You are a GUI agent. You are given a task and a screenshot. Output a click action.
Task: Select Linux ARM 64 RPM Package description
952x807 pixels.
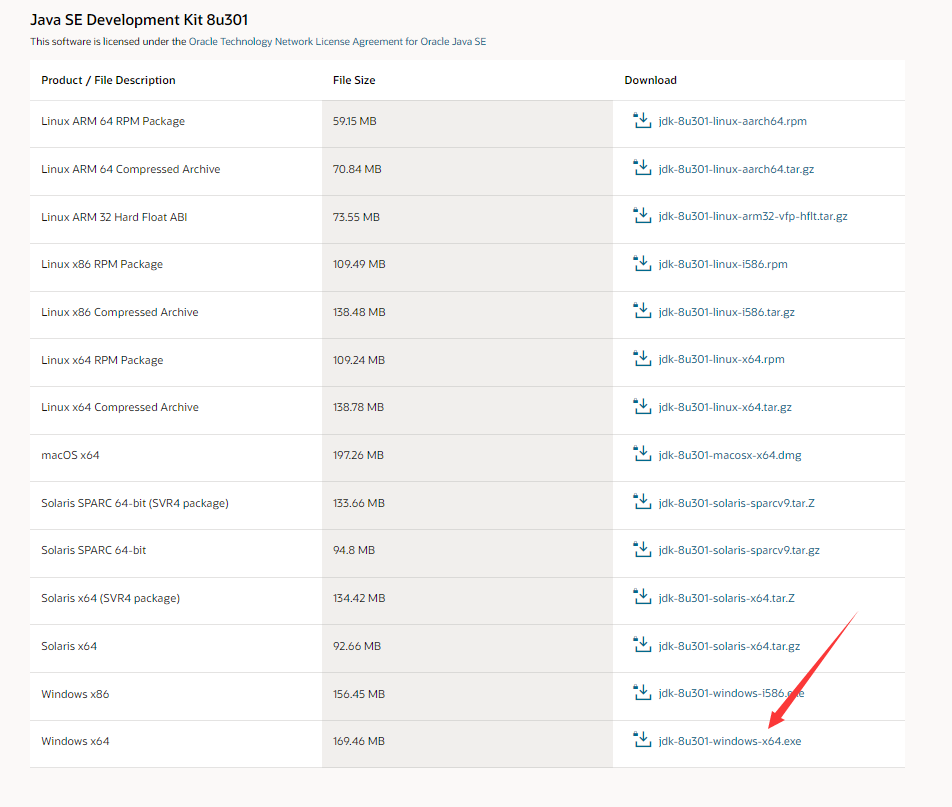coord(113,121)
